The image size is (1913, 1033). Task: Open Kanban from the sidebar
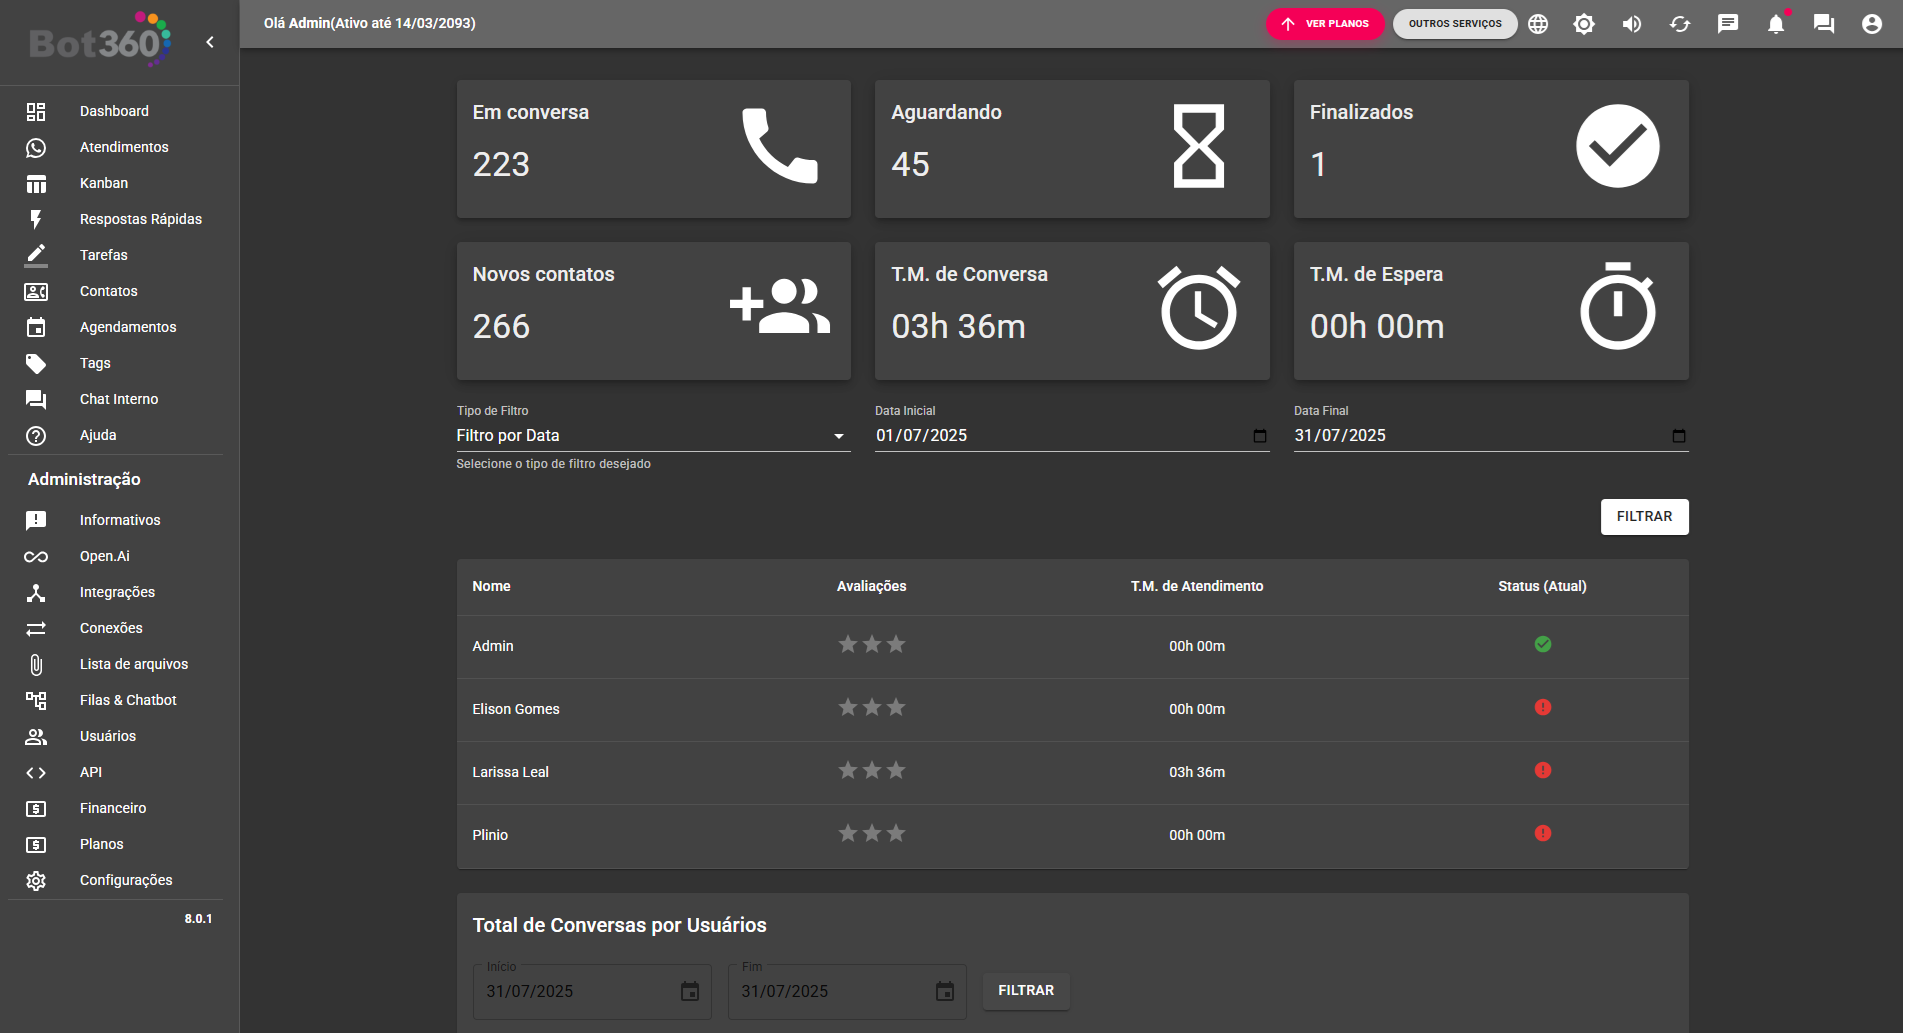point(104,183)
